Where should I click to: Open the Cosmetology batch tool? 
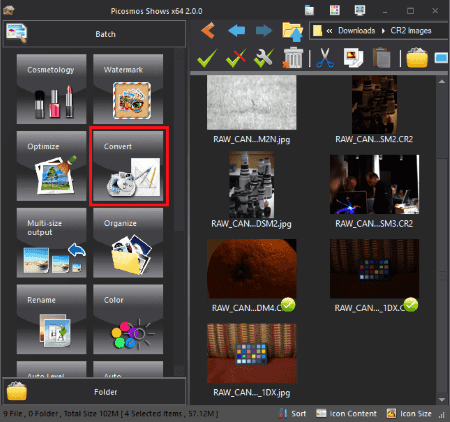[51, 89]
